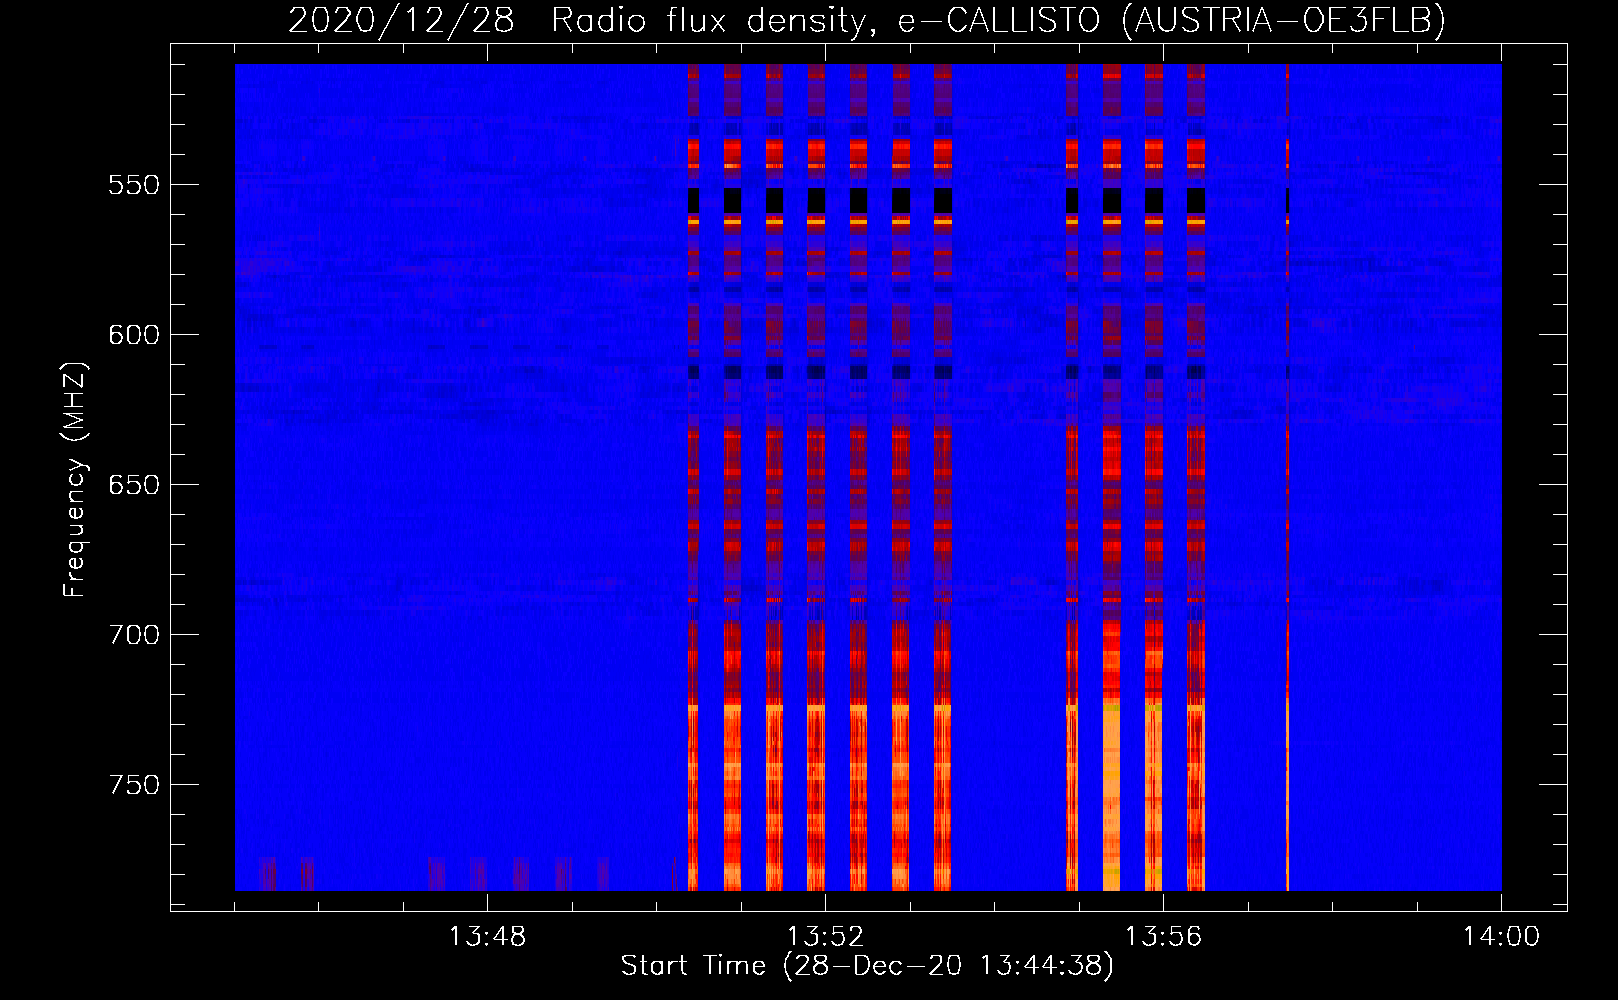Click the thin isolated burst line after 13:57
Viewport: 1618px width, 1000px height.
click(x=1287, y=477)
